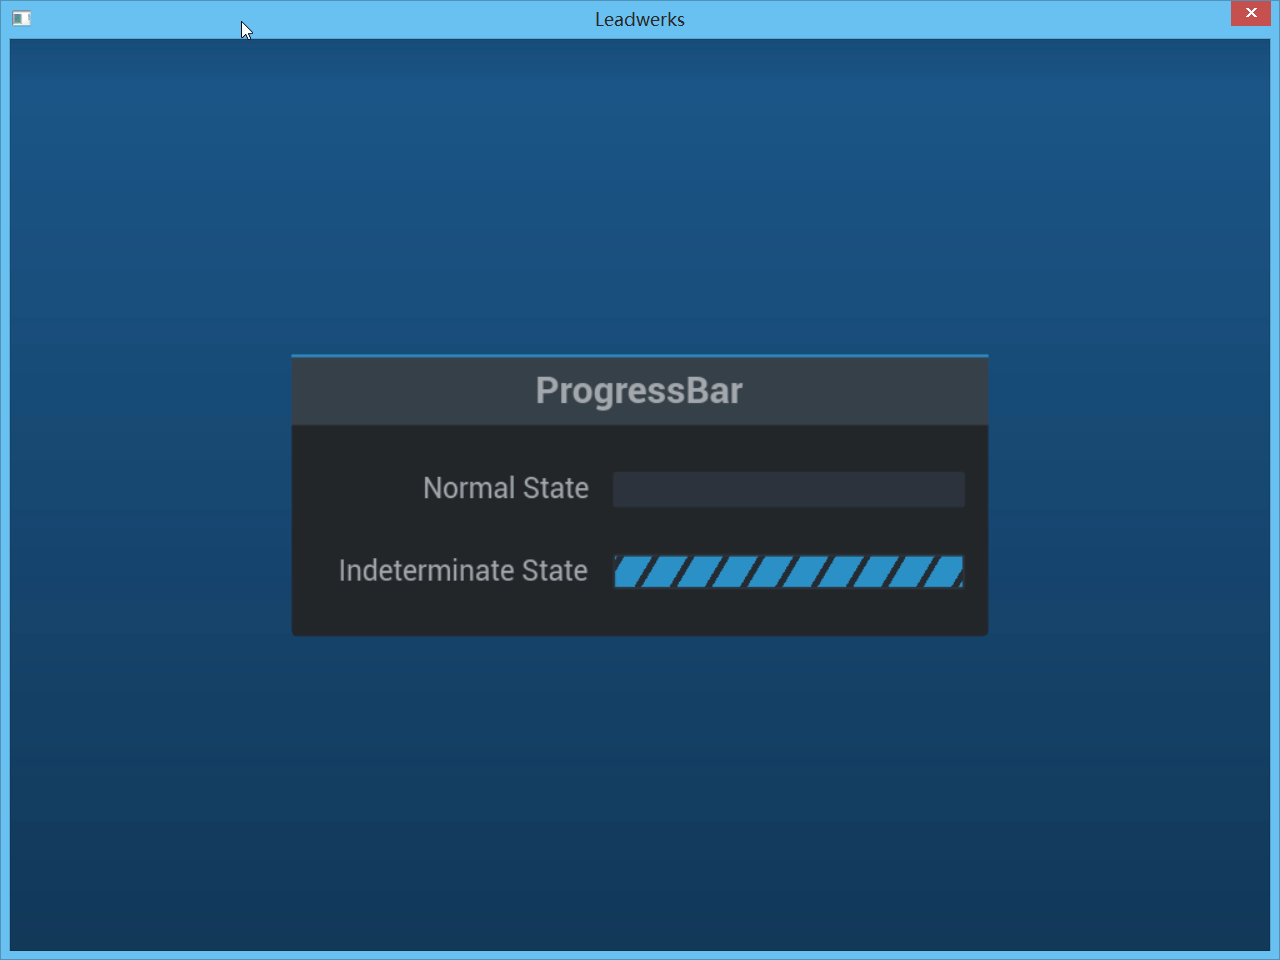Select the Normal State label
1280x960 pixels.
tap(505, 488)
